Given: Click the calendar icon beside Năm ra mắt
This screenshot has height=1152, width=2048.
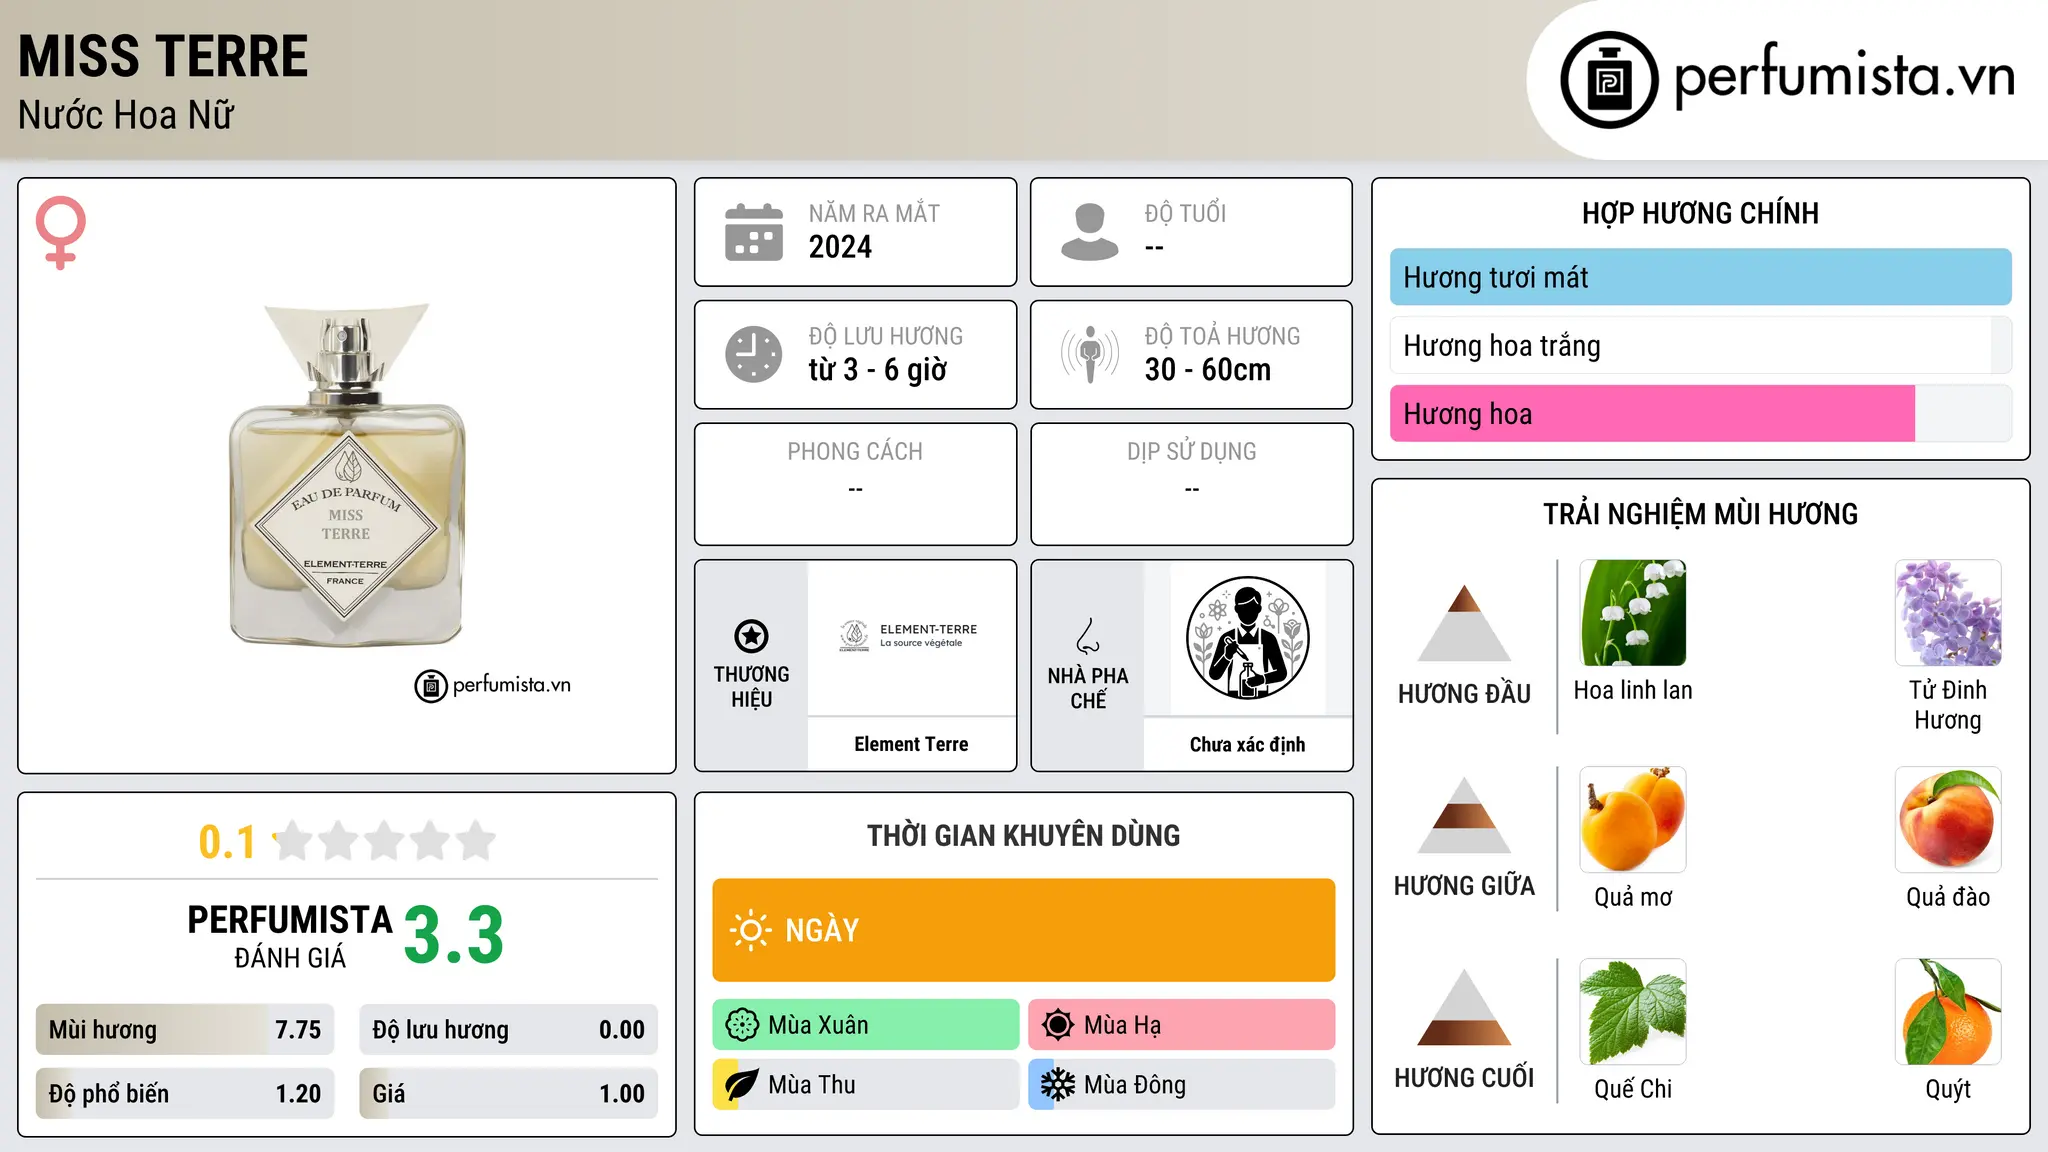Looking at the screenshot, I should coord(754,232).
